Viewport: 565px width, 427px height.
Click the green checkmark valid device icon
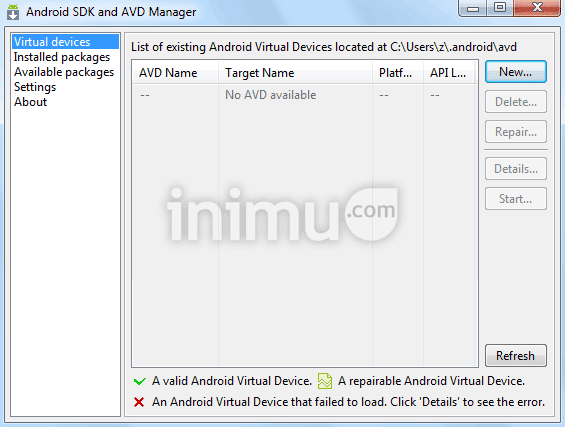tap(139, 381)
